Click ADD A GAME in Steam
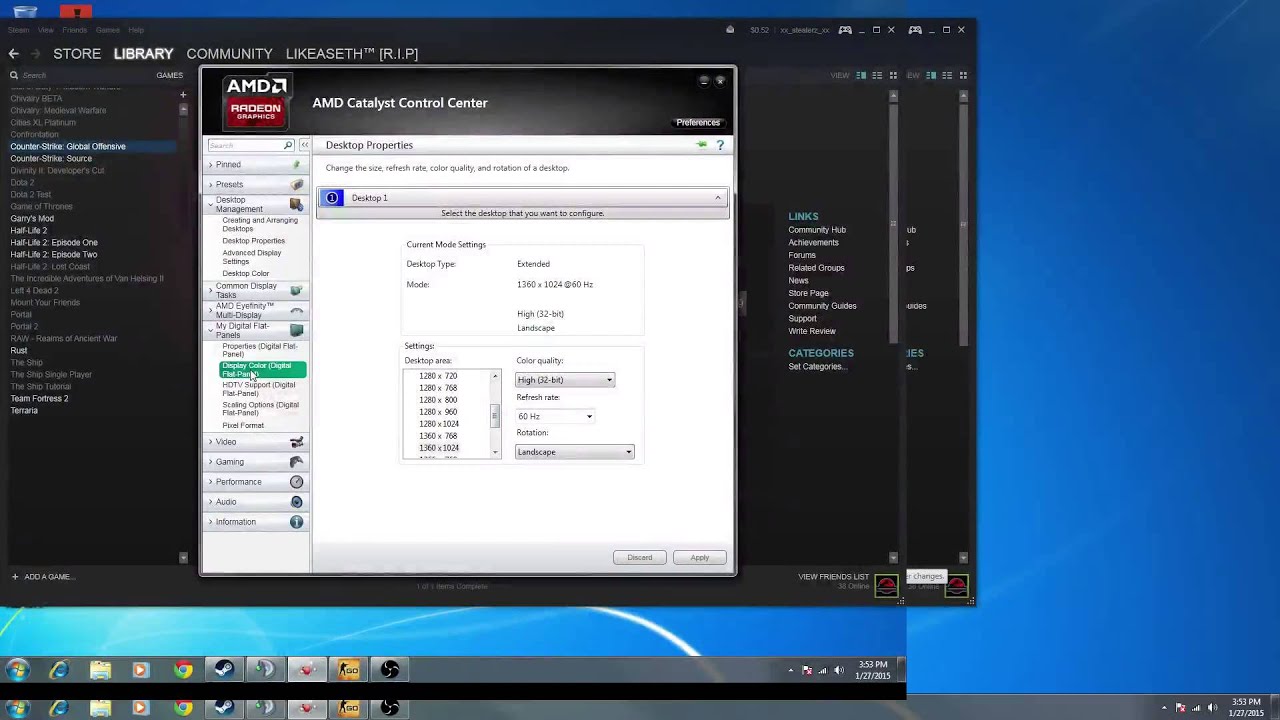 (49, 577)
